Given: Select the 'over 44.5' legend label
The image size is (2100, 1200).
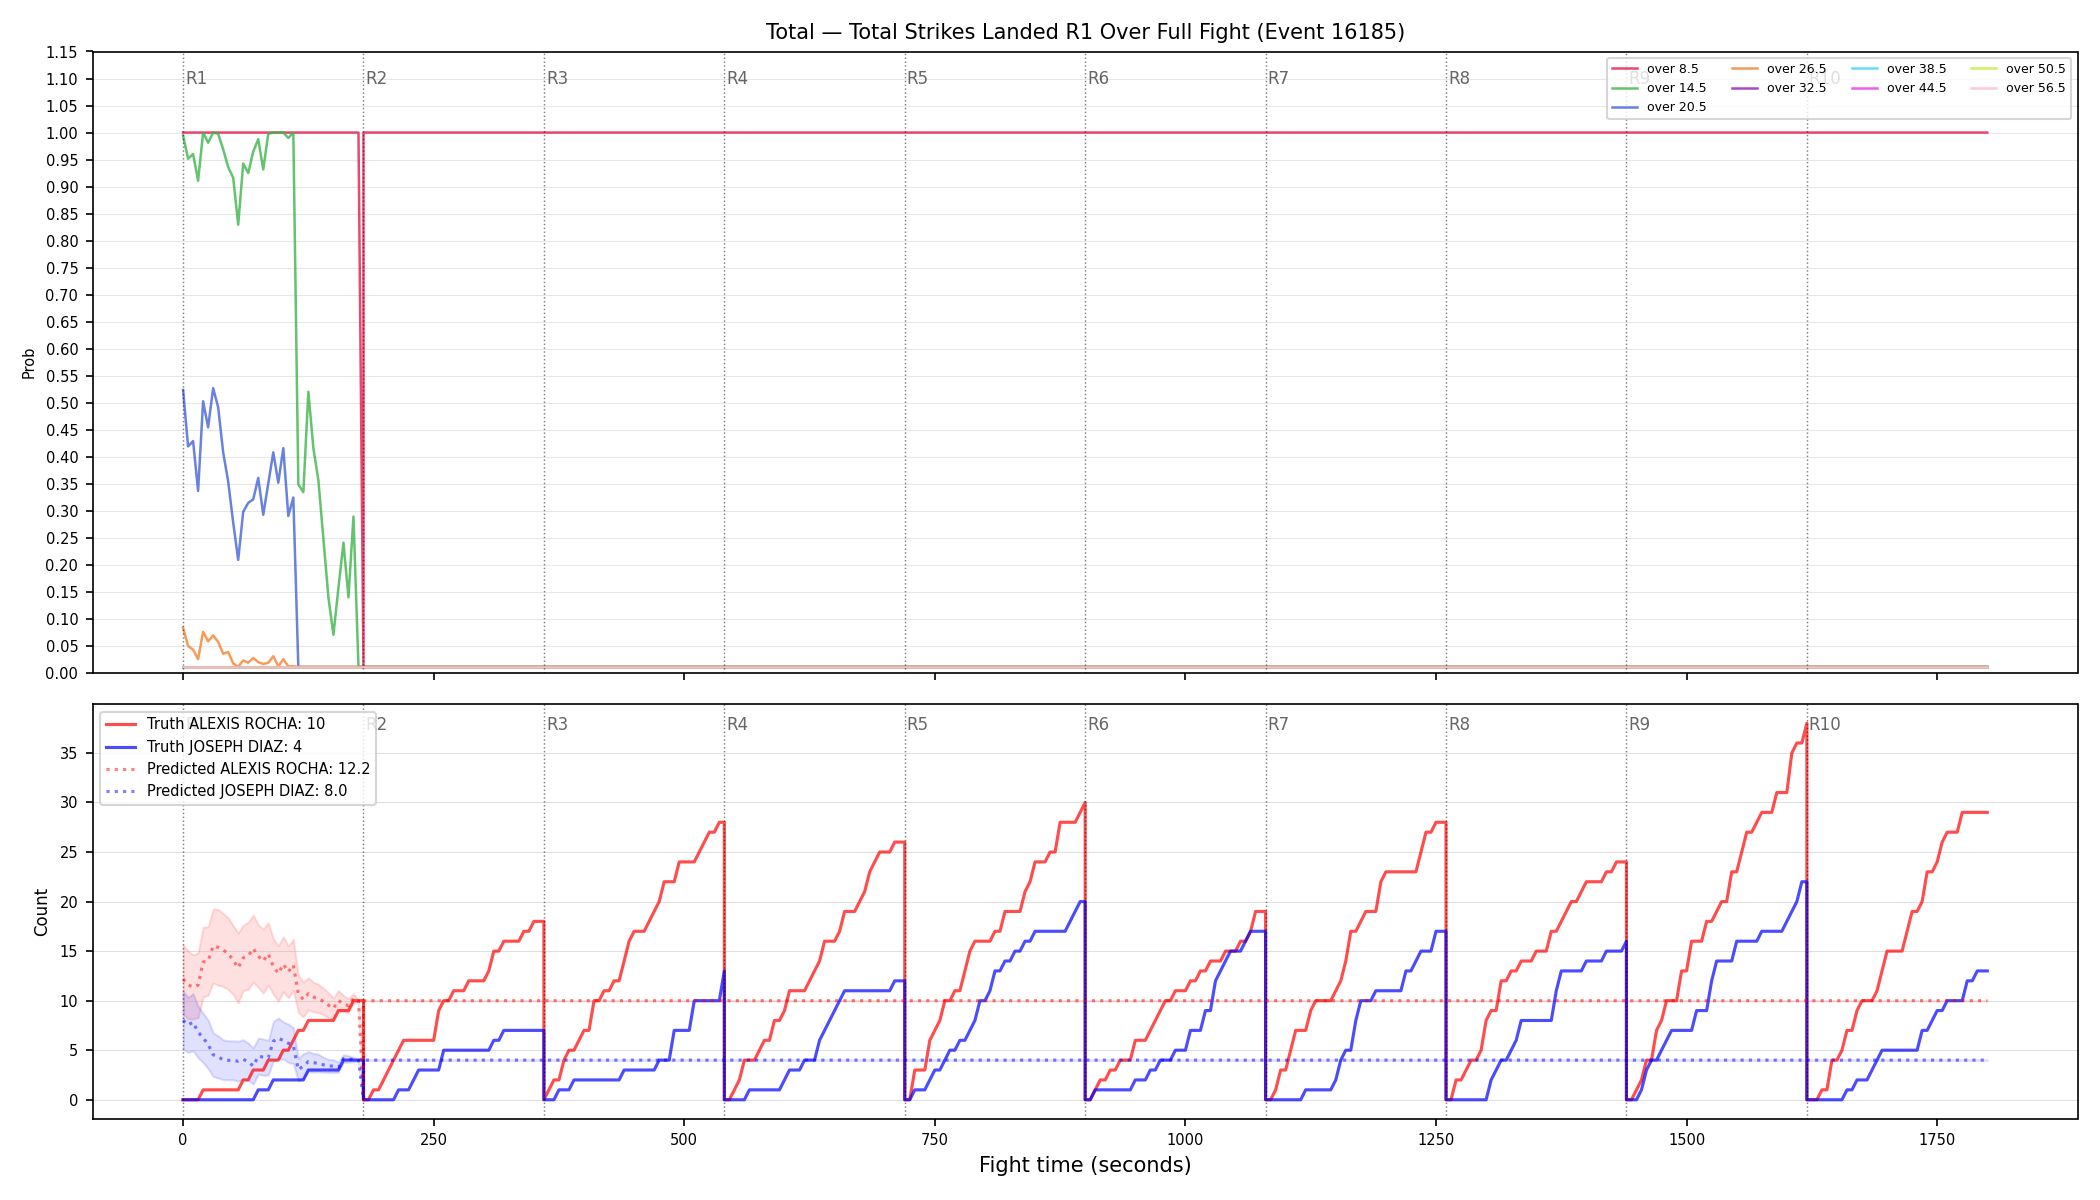Looking at the screenshot, I should [1916, 88].
